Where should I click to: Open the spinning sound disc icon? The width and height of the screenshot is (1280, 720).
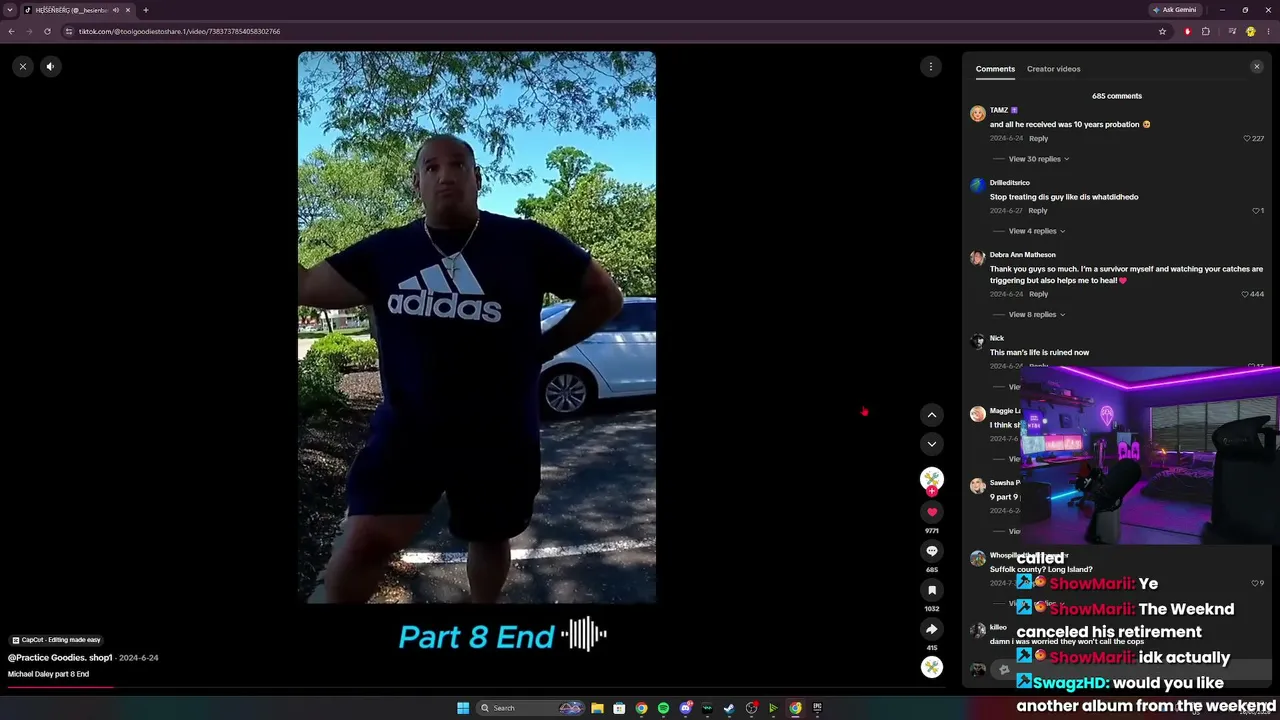click(932, 667)
